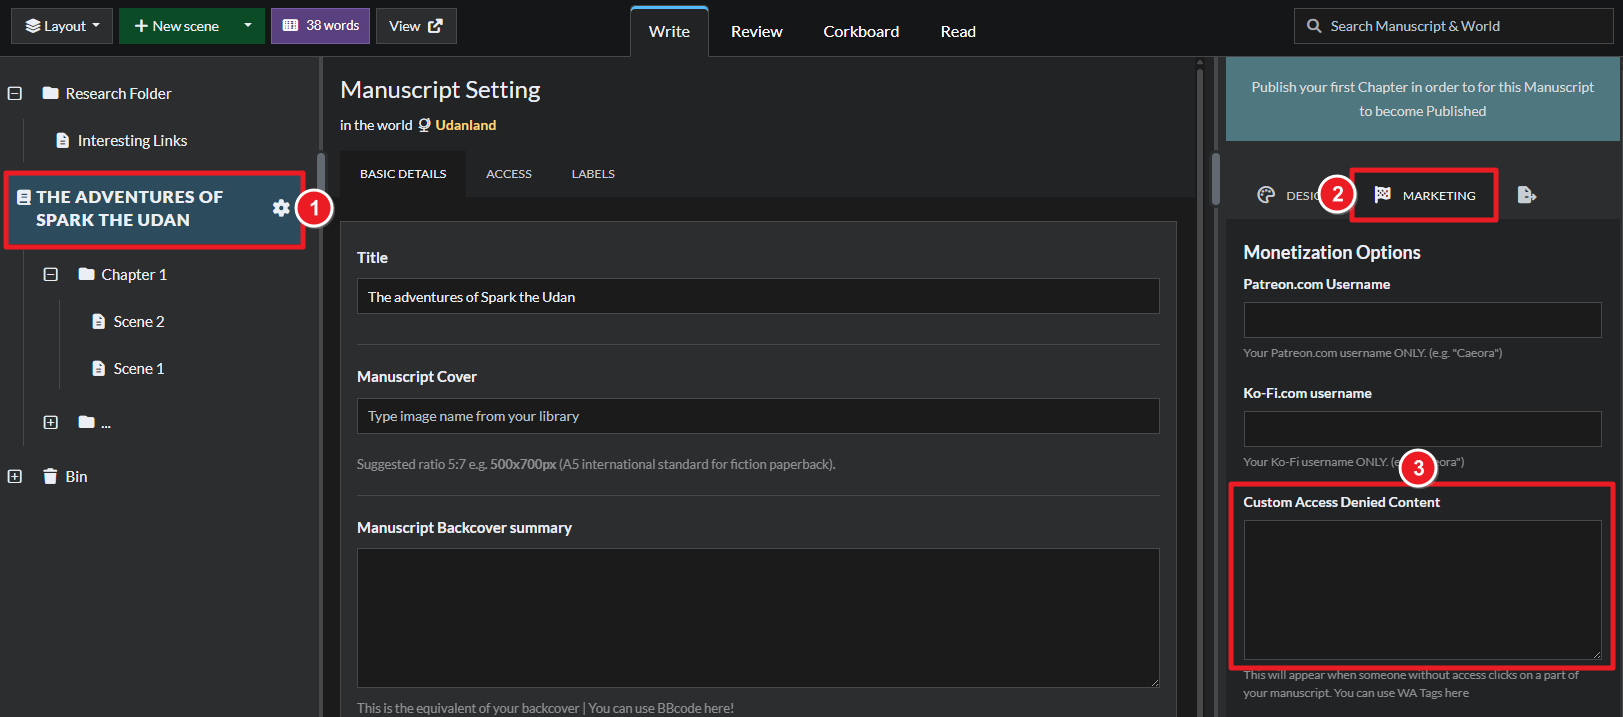The image size is (1623, 717).
Task: Open manuscript settings via the gear icon
Action: tap(281, 208)
